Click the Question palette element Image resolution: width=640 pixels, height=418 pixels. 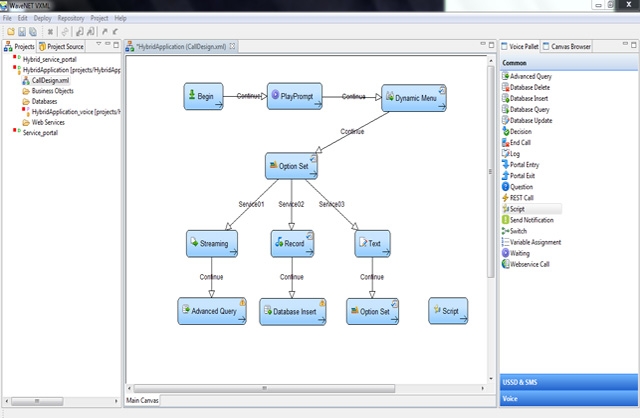point(523,187)
